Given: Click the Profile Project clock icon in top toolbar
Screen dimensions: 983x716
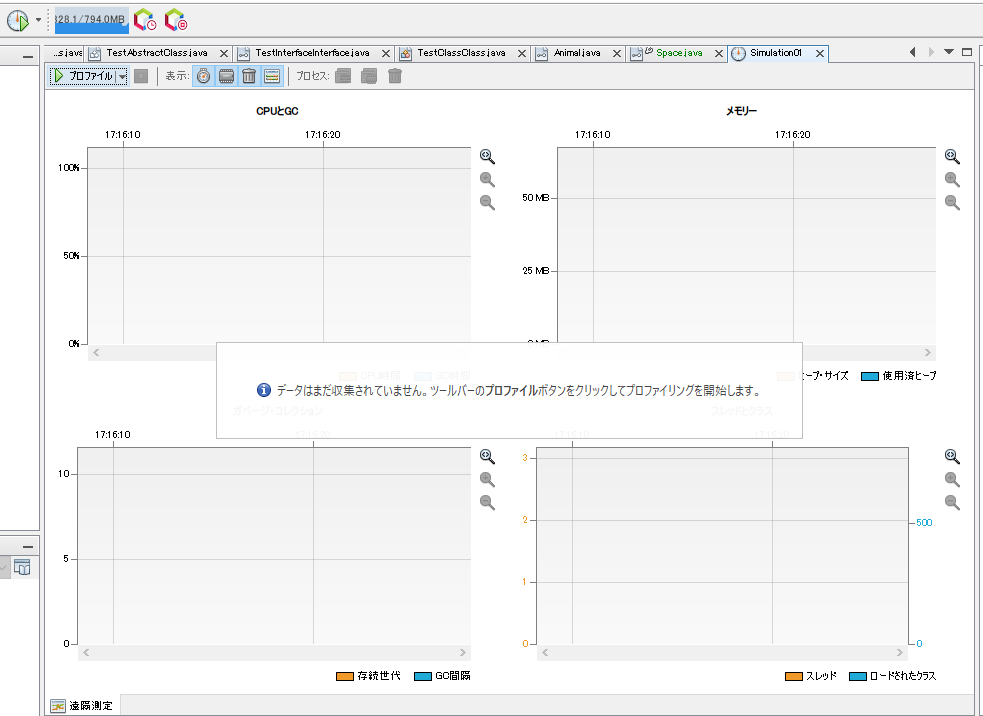Looking at the screenshot, I should pos(18,21).
